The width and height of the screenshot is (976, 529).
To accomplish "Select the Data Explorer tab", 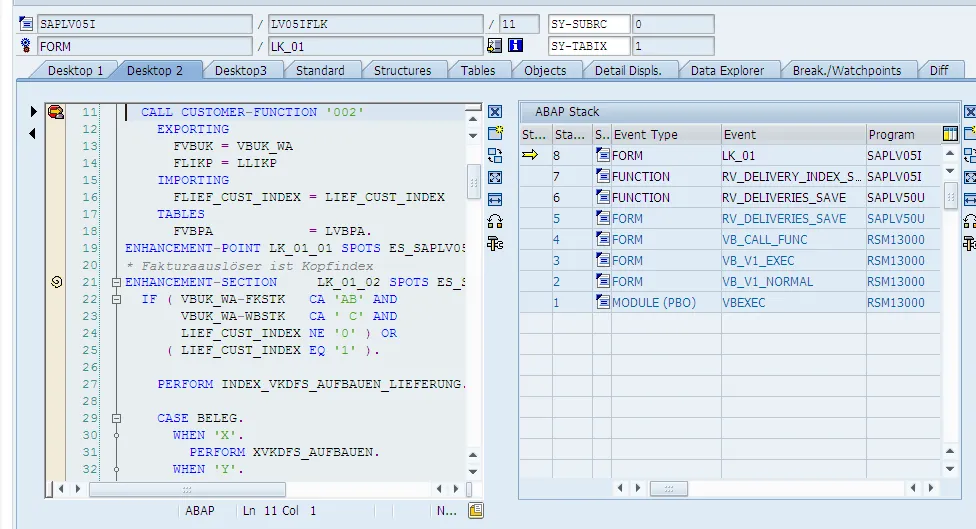I will click(x=727, y=70).
